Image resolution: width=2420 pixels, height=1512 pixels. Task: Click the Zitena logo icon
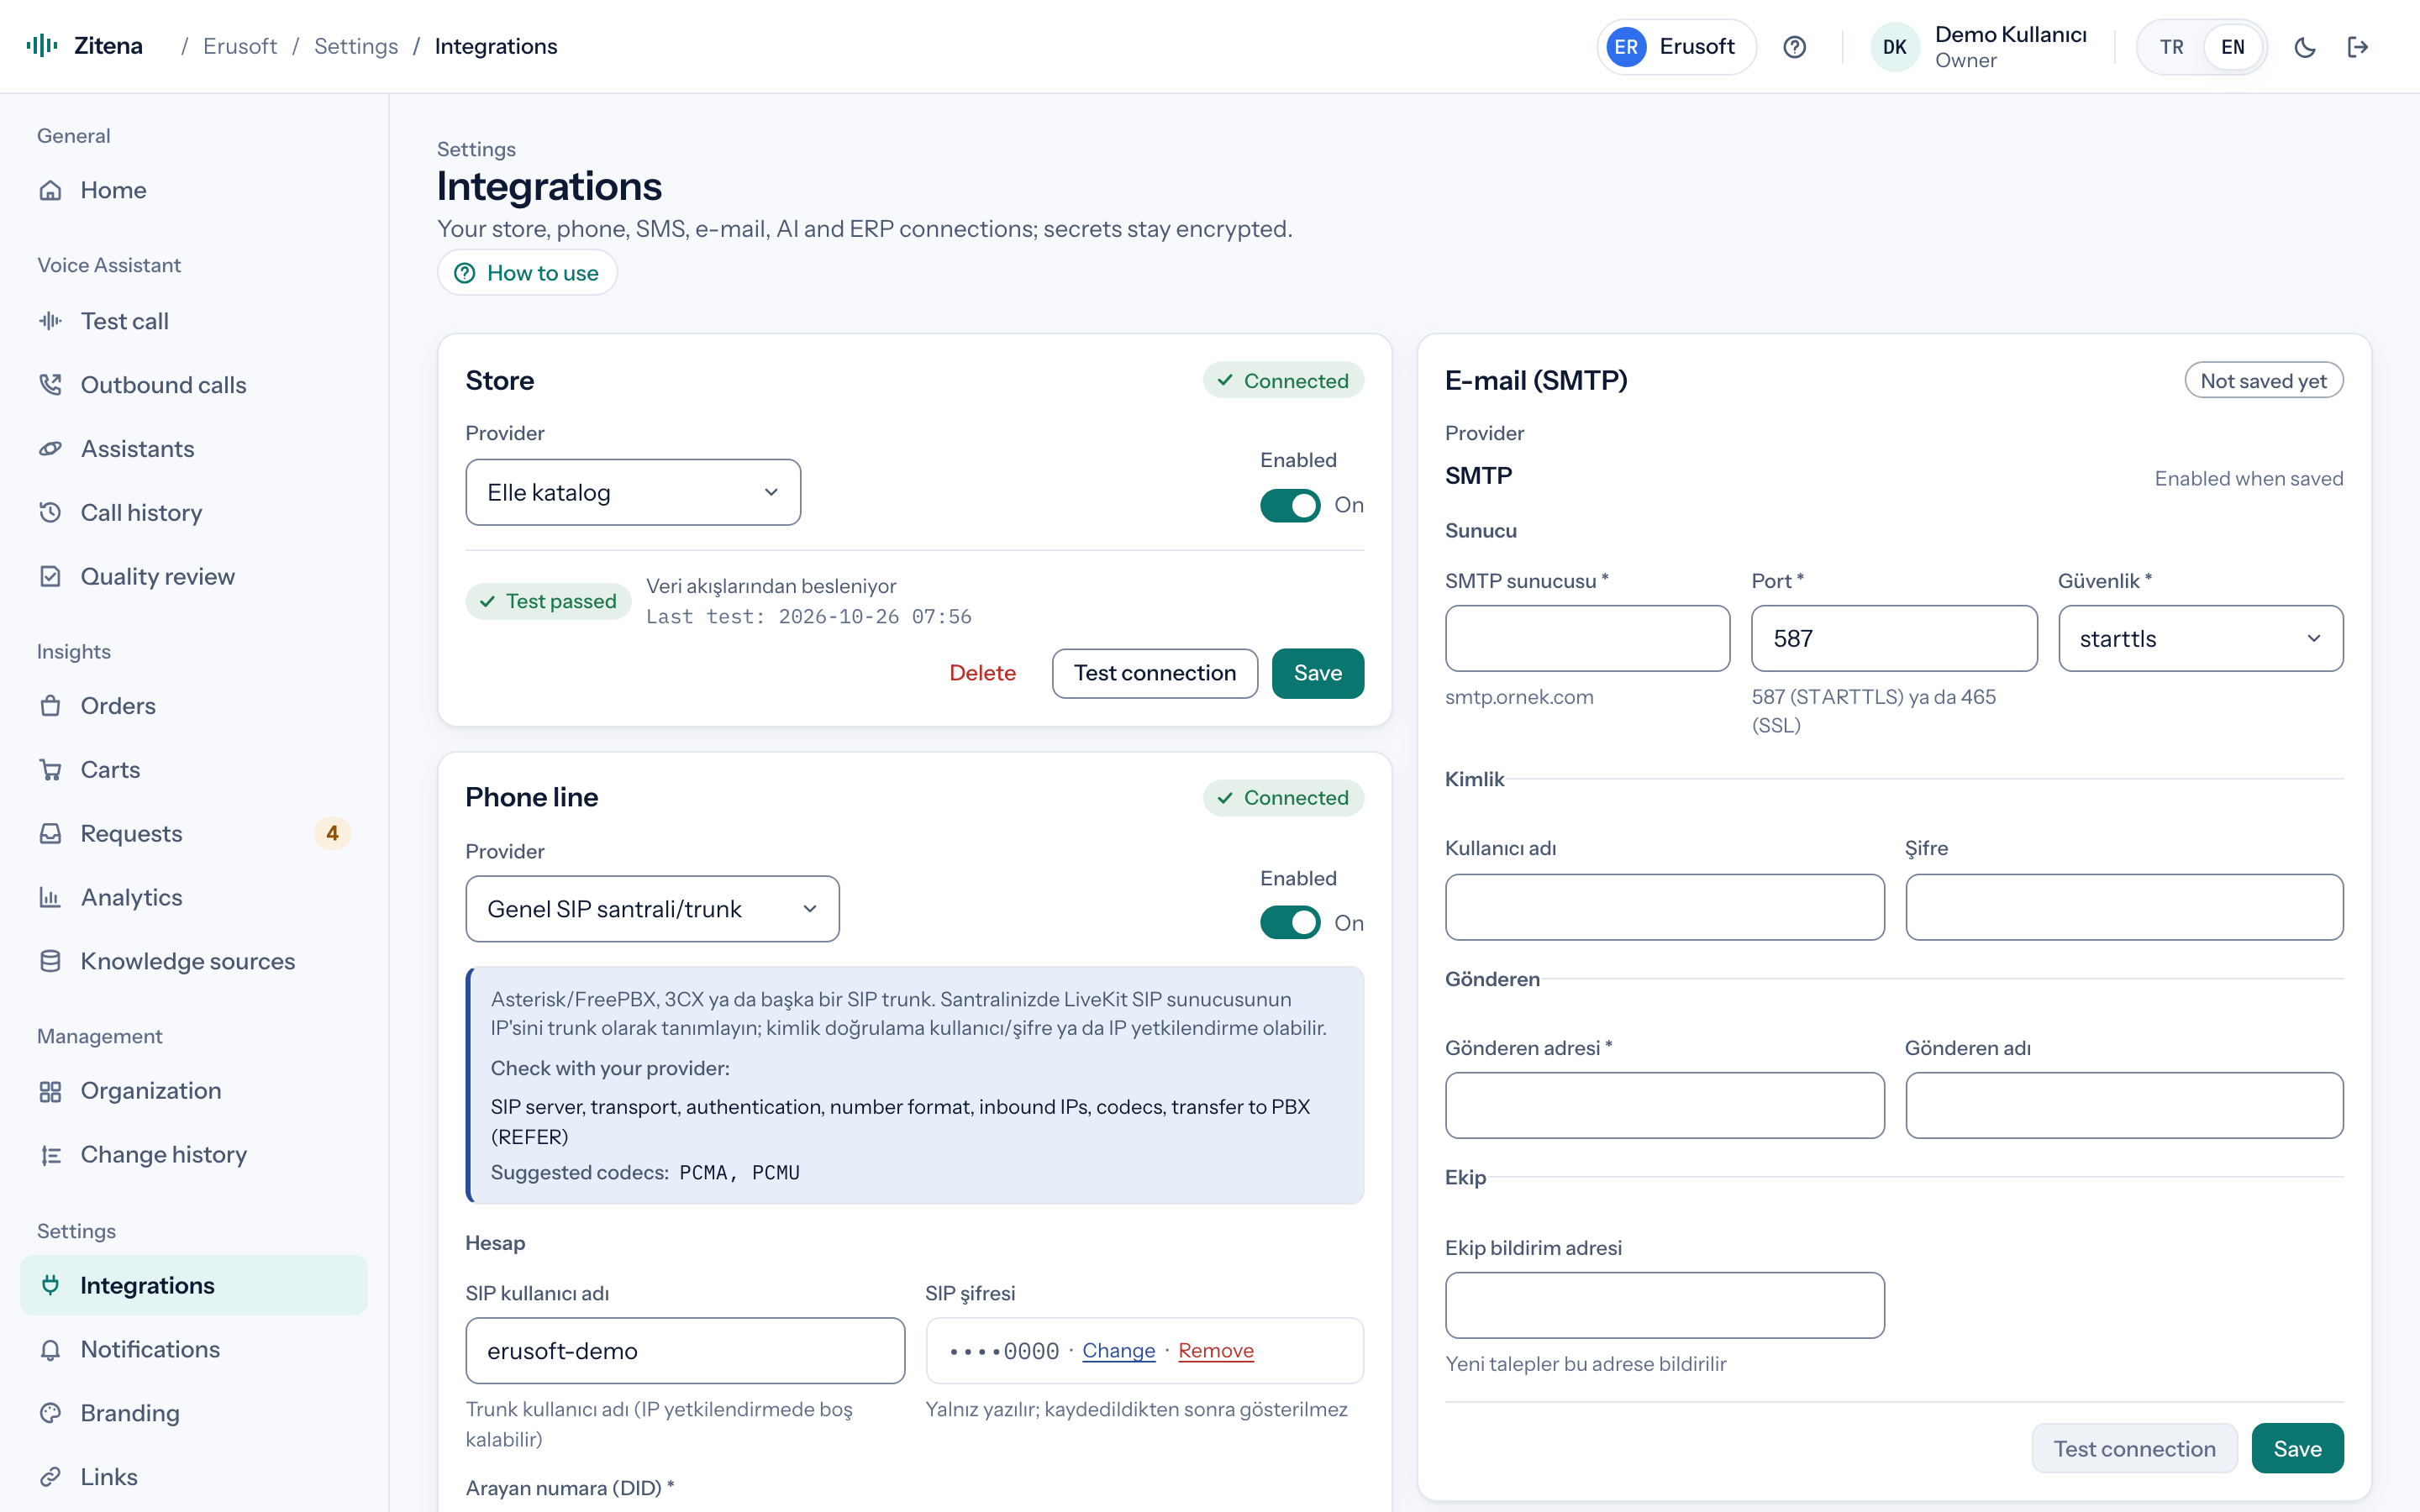coord(42,46)
